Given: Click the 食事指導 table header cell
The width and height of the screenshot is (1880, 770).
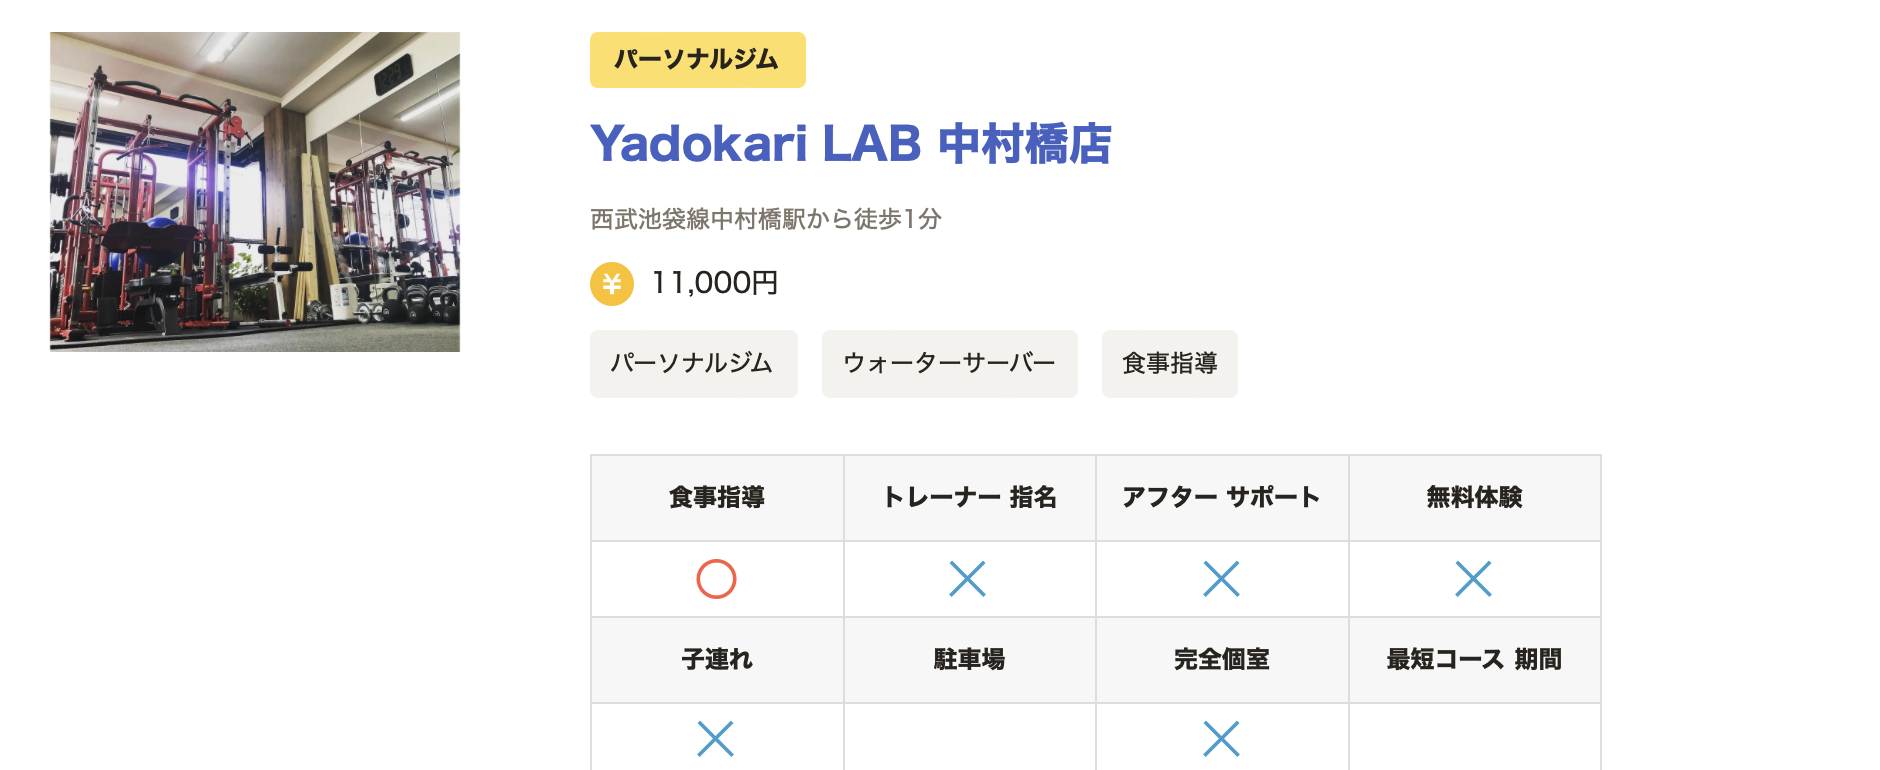Looking at the screenshot, I should point(717,498).
